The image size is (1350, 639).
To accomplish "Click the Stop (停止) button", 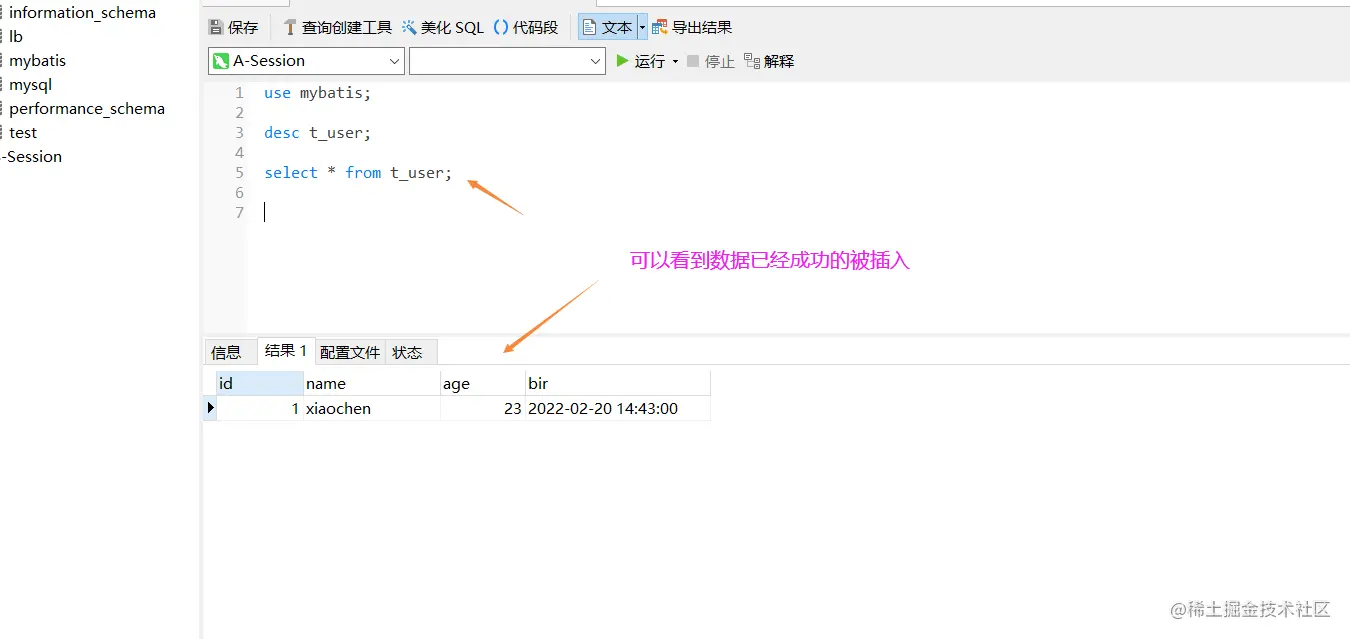I will point(711,61).
